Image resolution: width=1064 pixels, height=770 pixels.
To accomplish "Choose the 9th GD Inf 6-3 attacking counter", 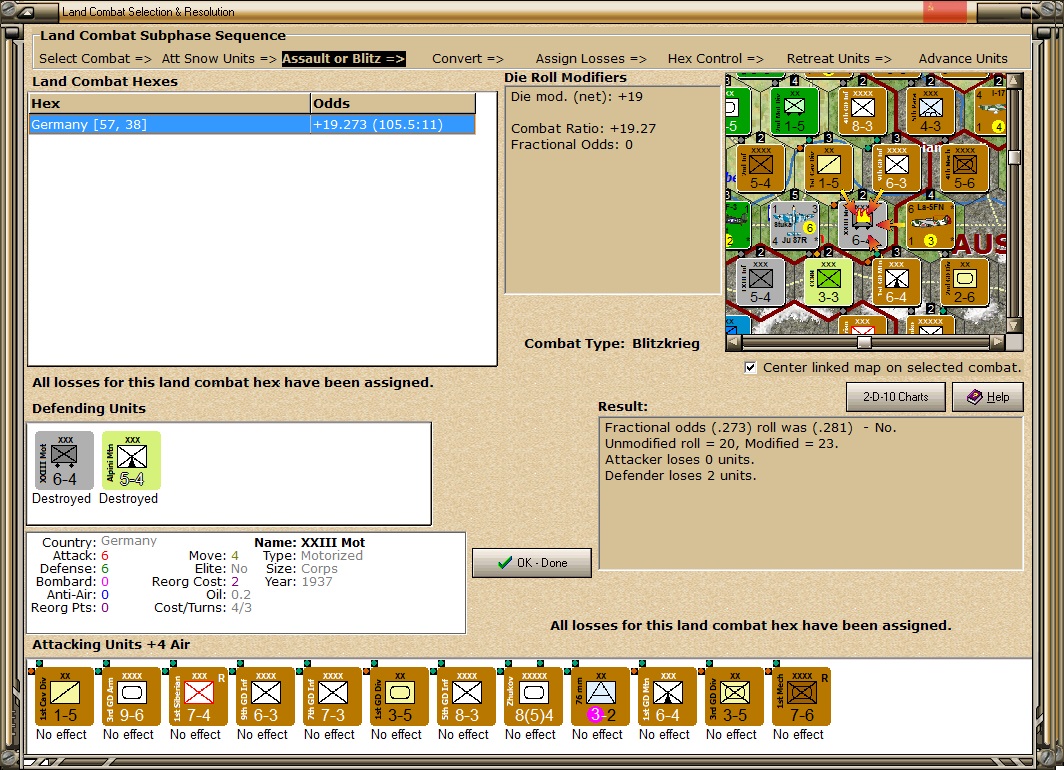I will point(265,696).
